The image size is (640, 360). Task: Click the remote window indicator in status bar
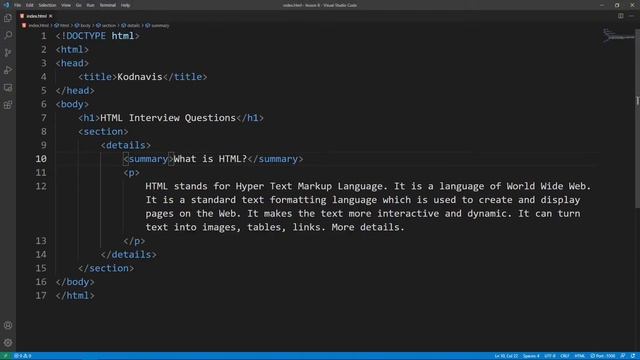[5, 356]
